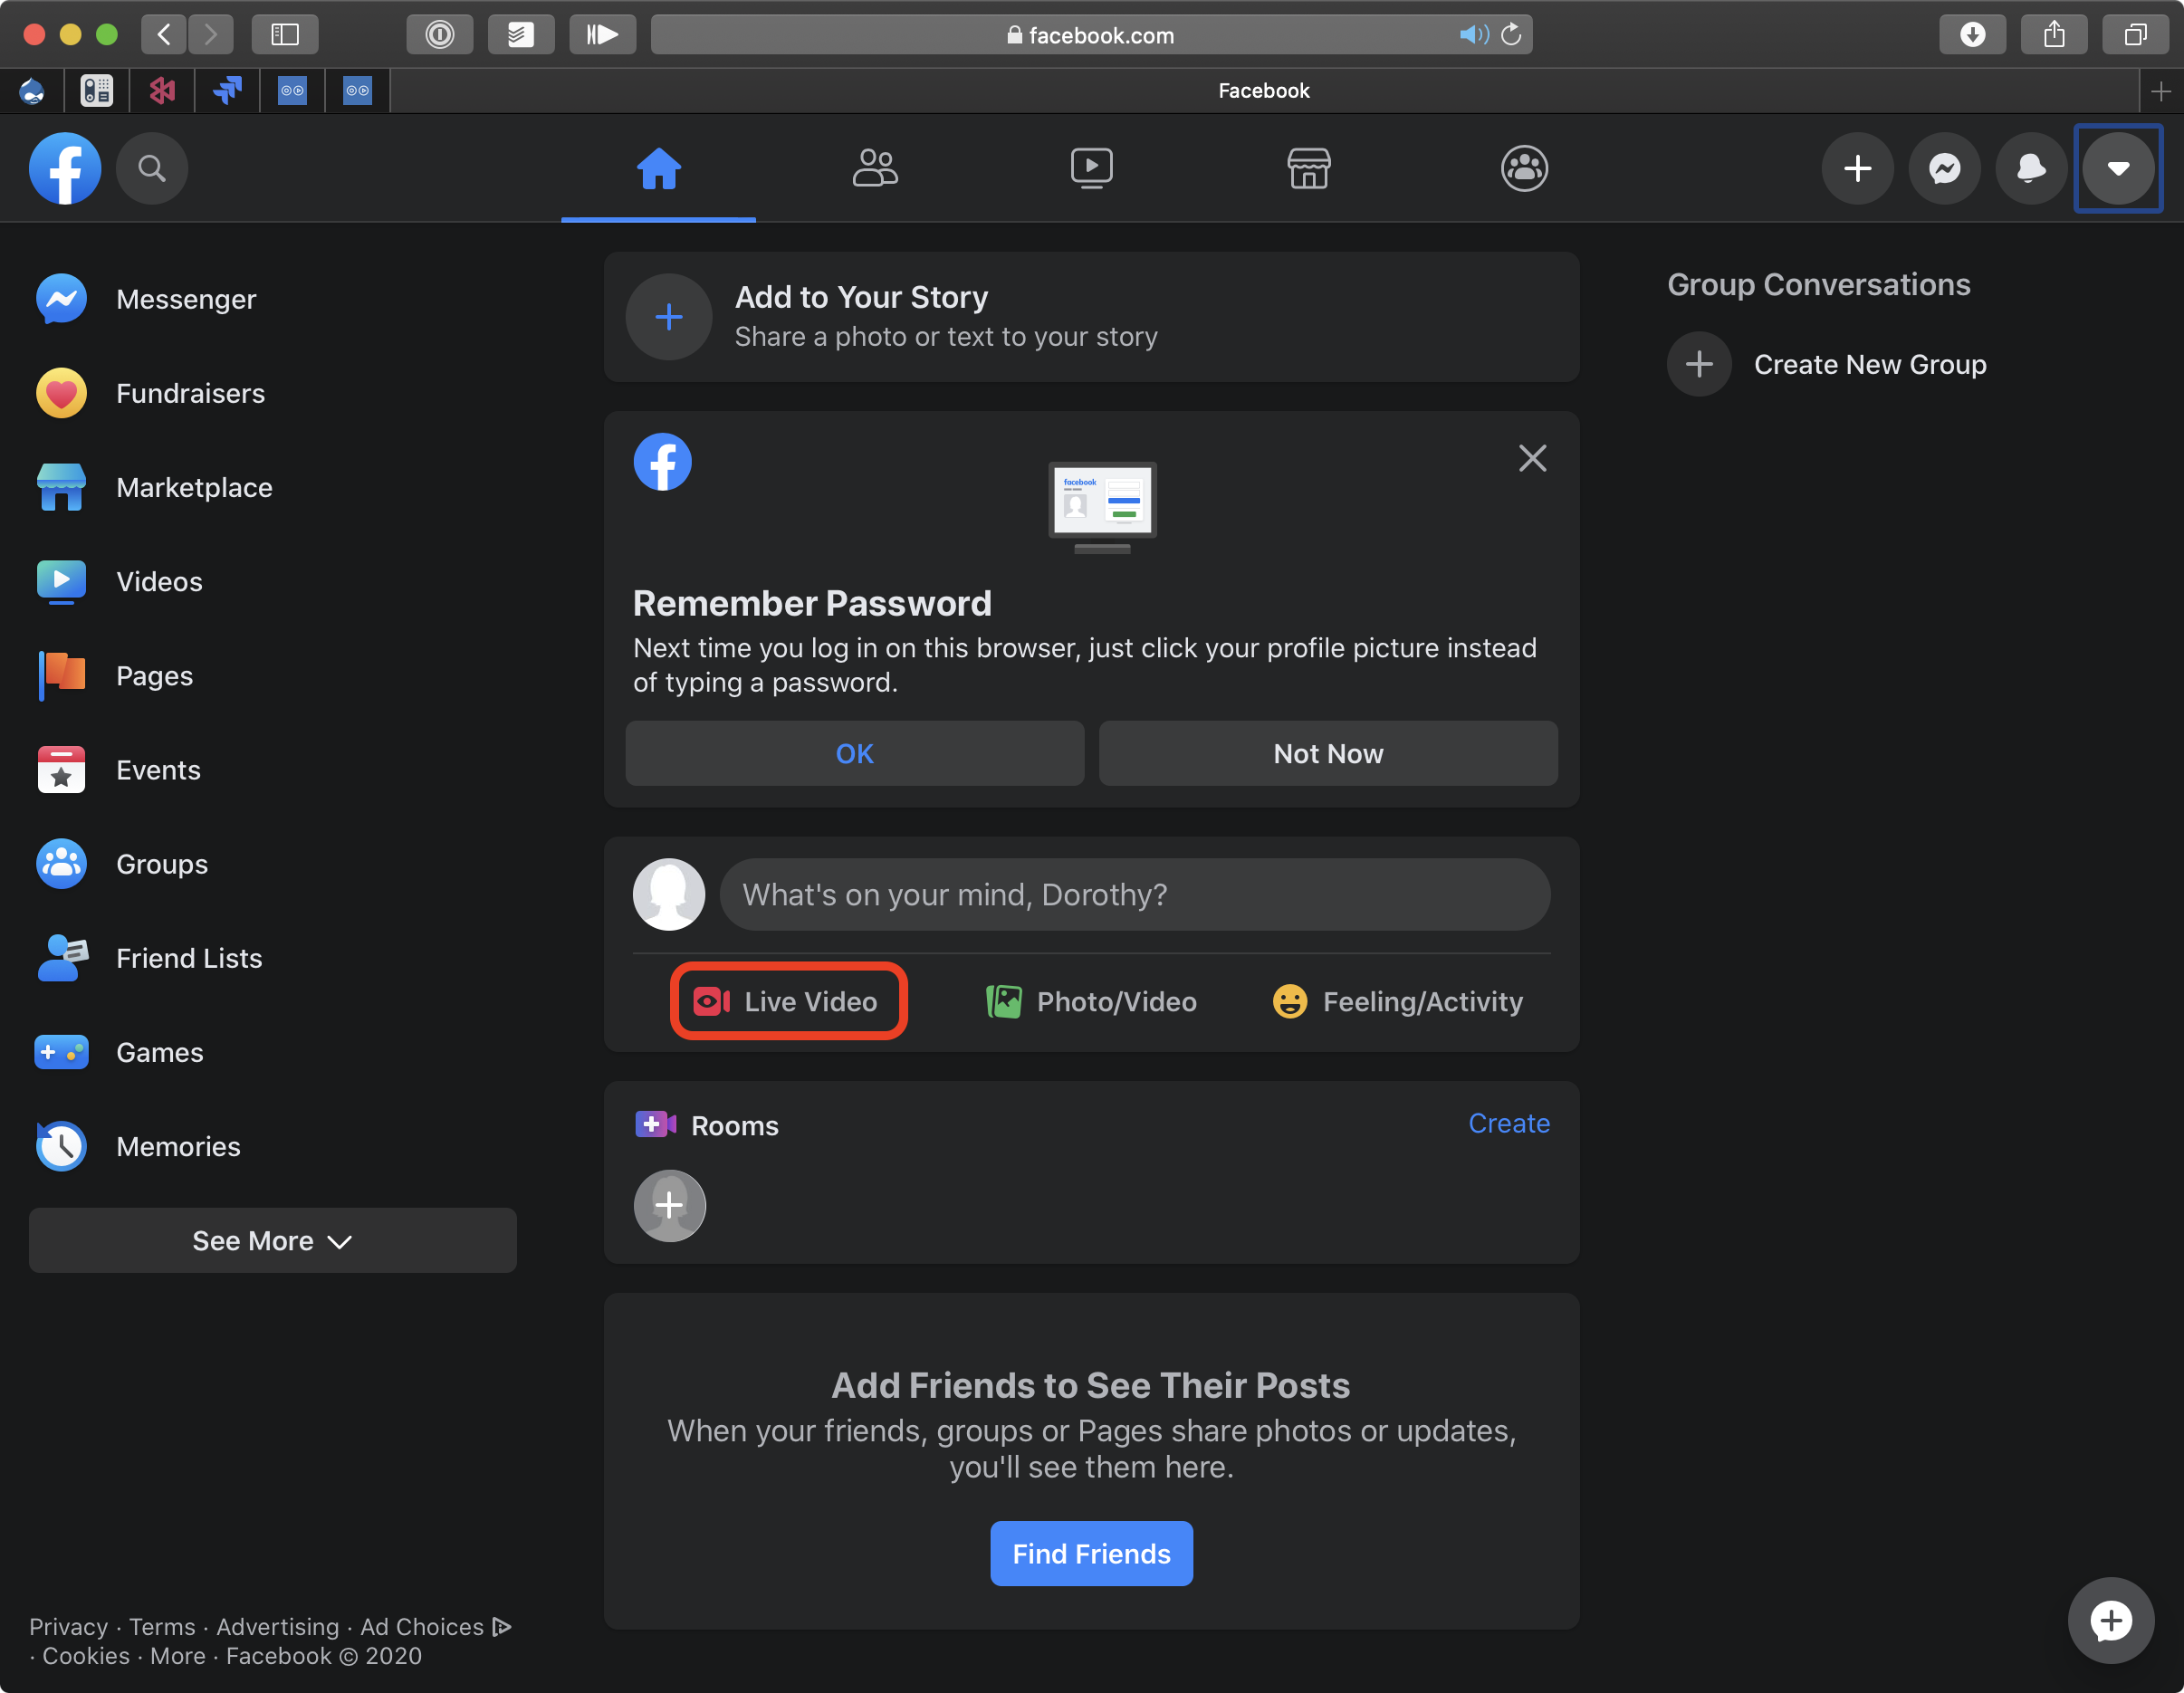Start a Live Video
The image size is (2184, 1693).
pyautogui.click(x=788, y=1001)
